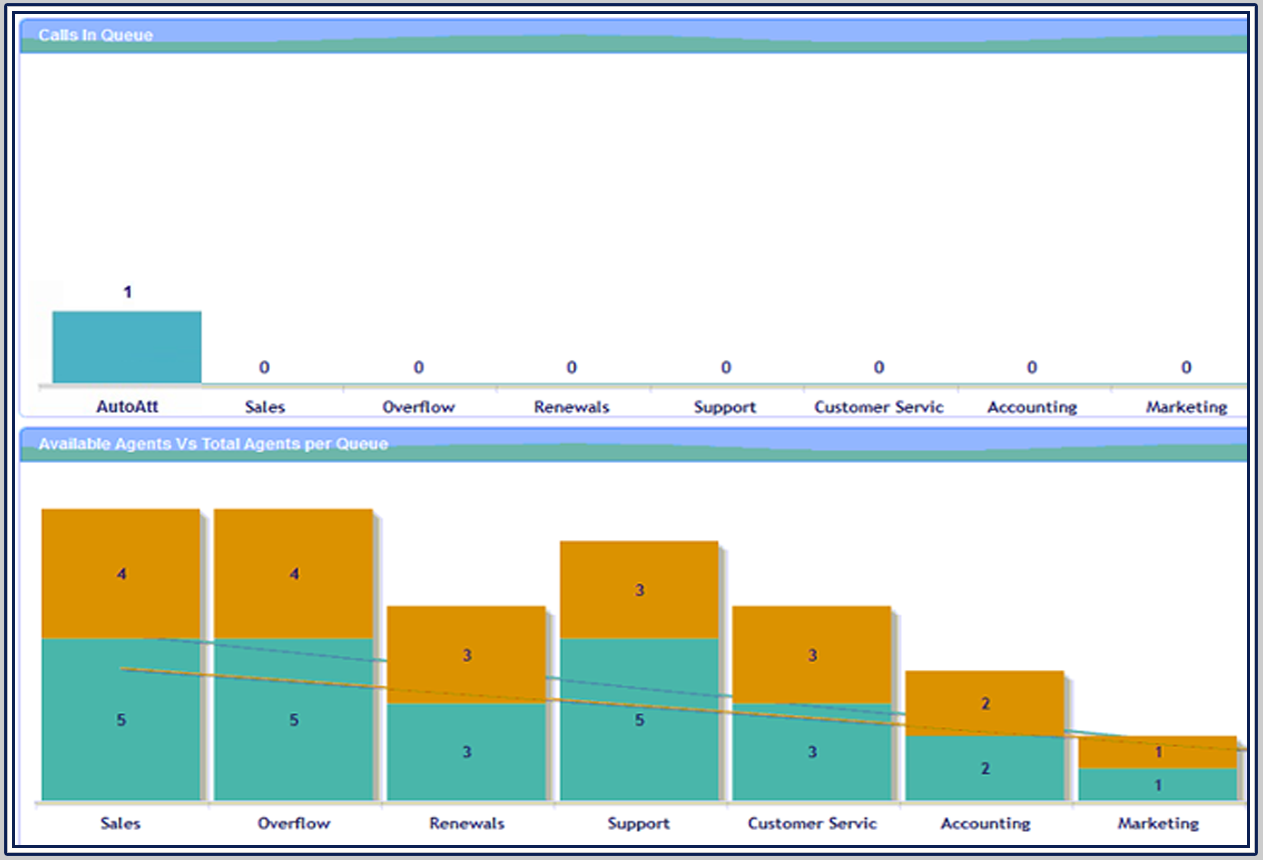Select the Calls In Queue panel header
Viewport: 1263px width, 860px height.
point(96,35)
